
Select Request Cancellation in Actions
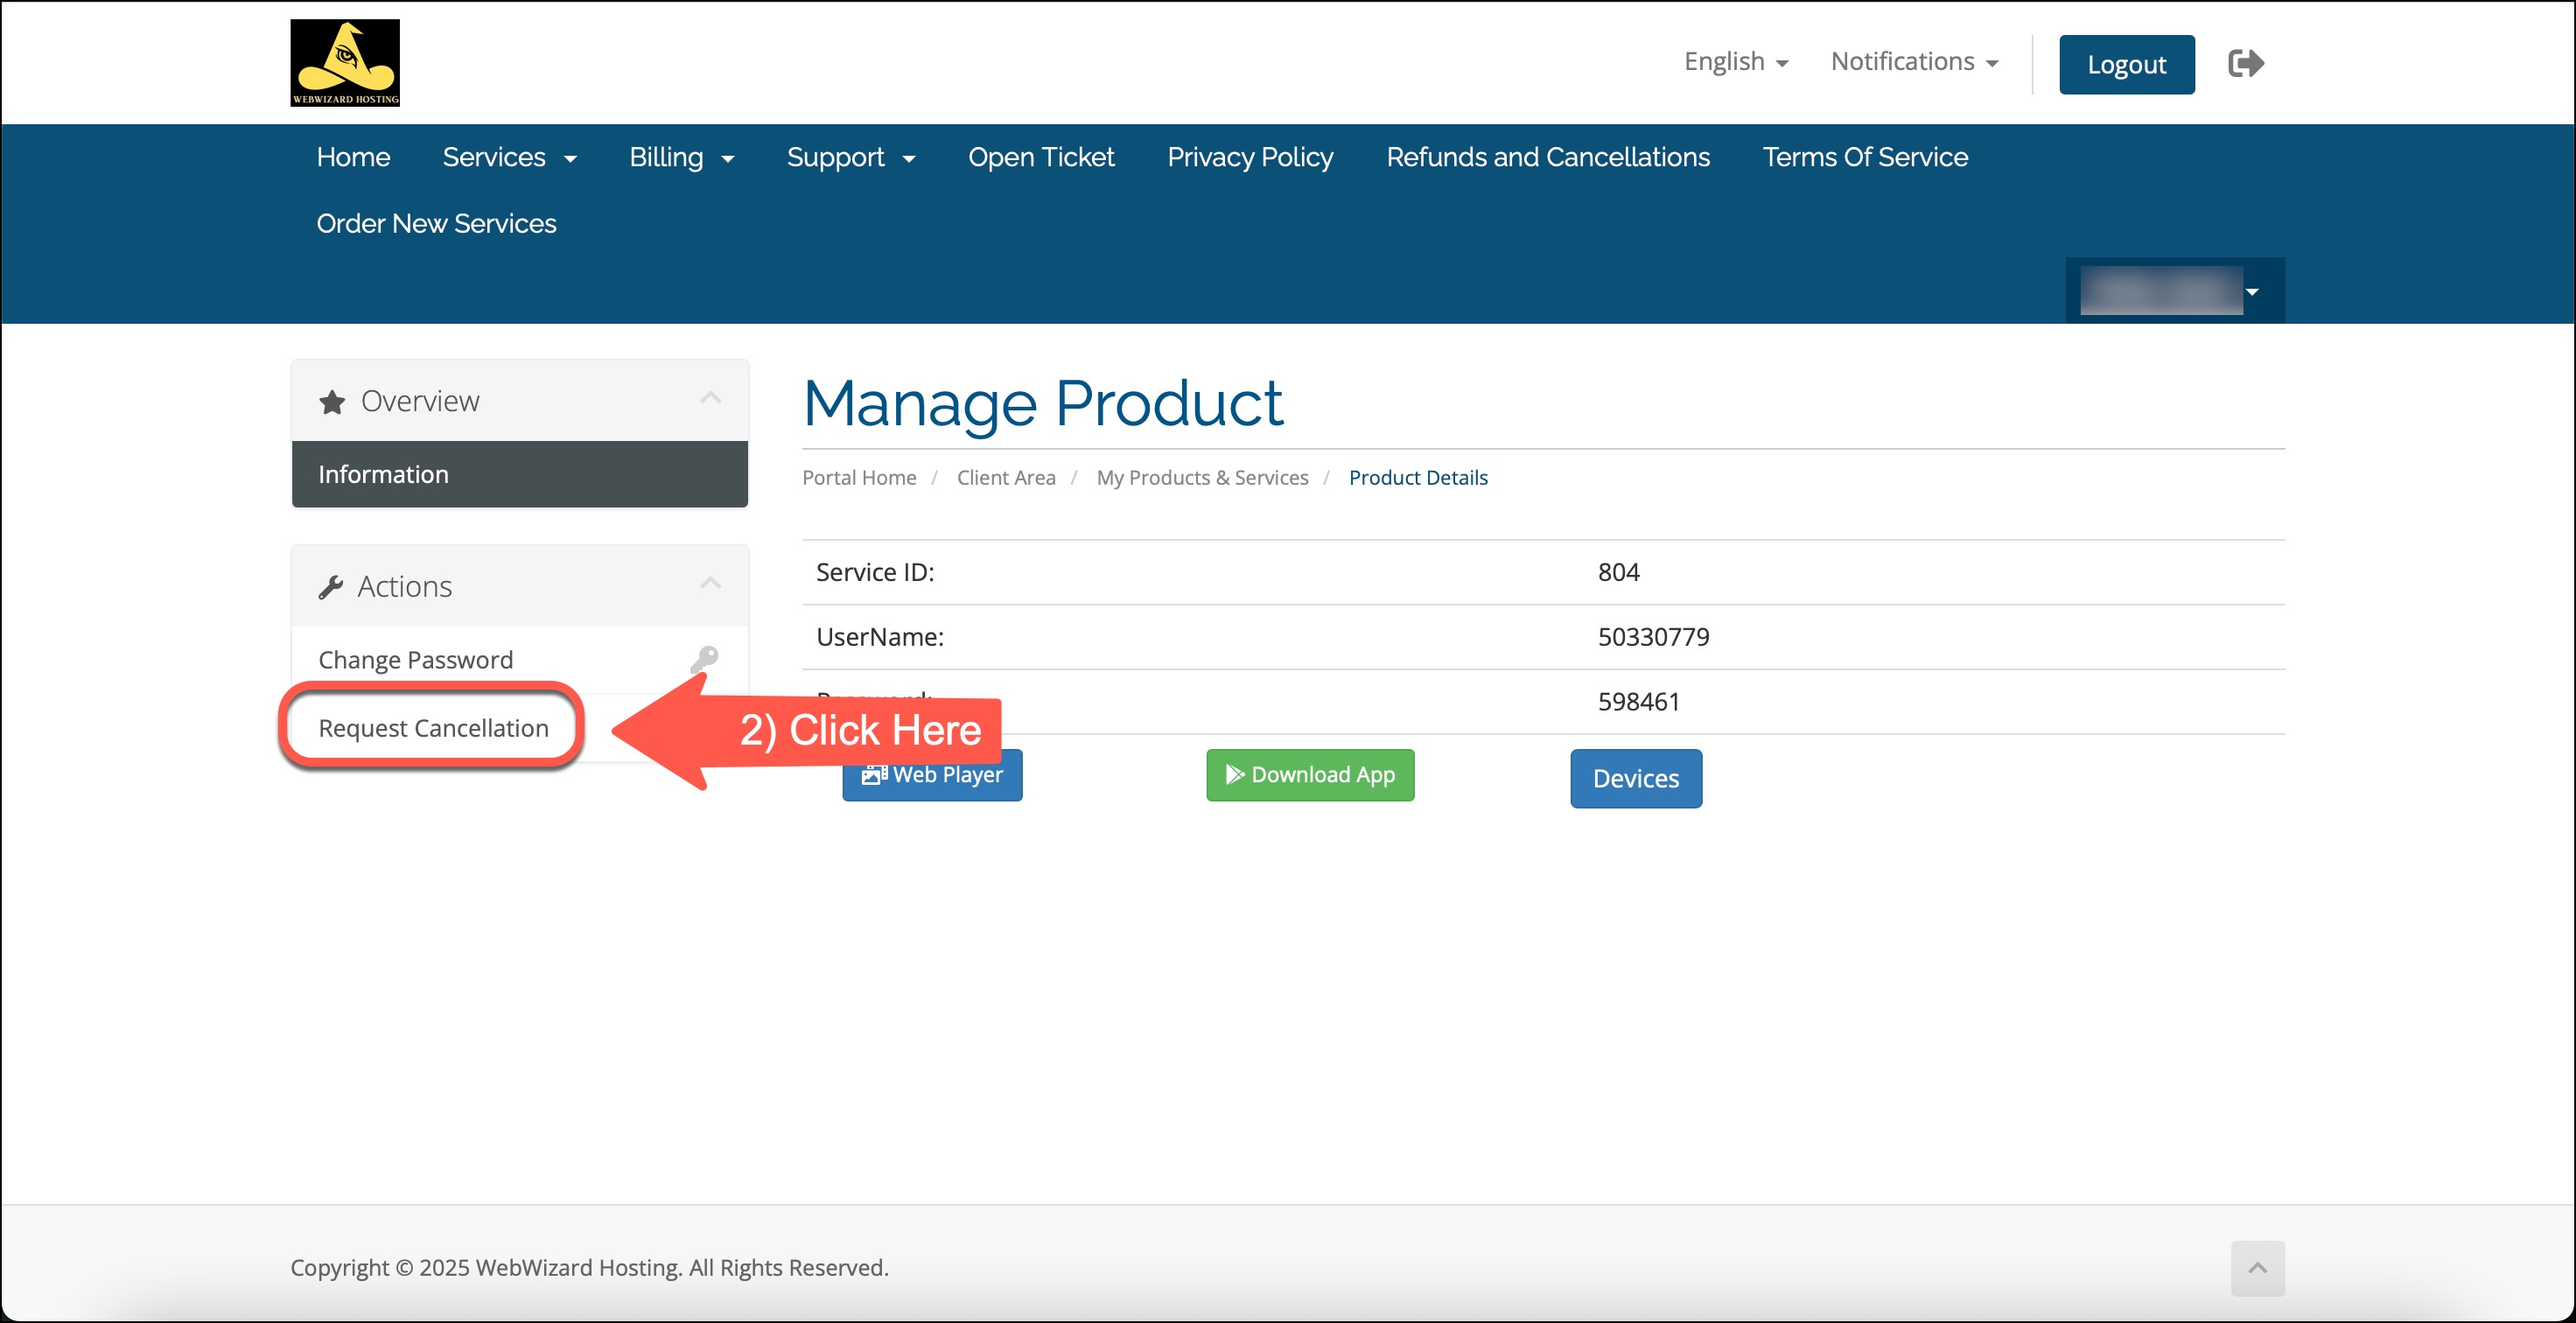pos(433,728)
